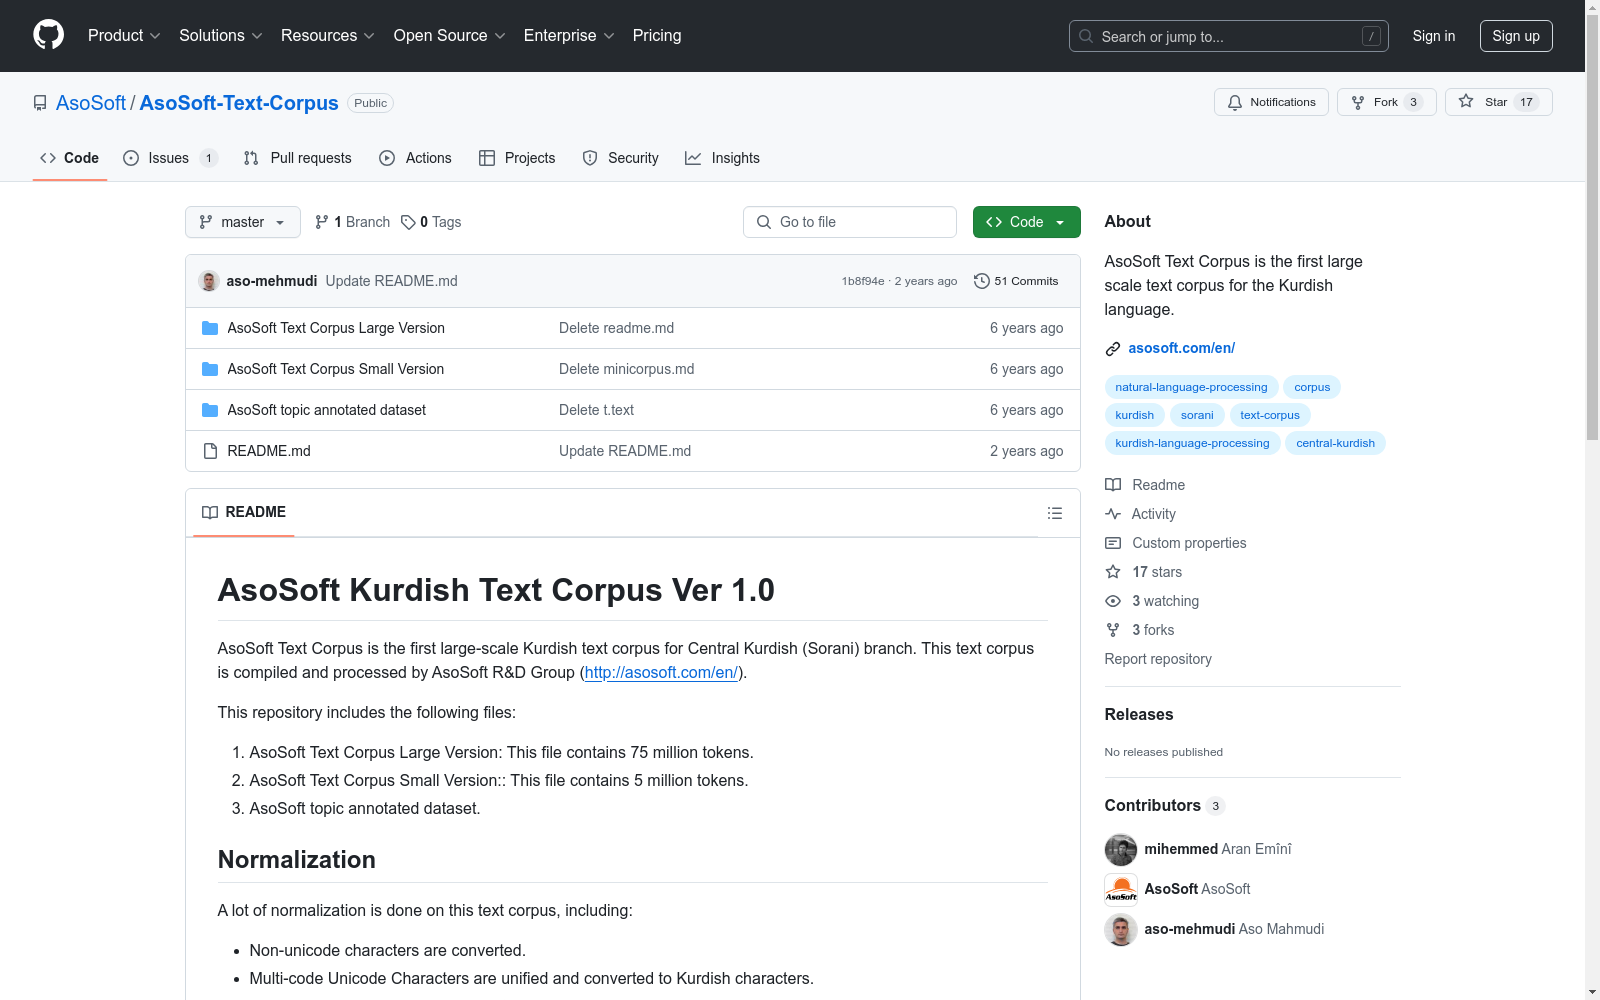Open the 51 Commits history link
This screenshot has height=1000, width=1600.
[x=1016, y=281]
